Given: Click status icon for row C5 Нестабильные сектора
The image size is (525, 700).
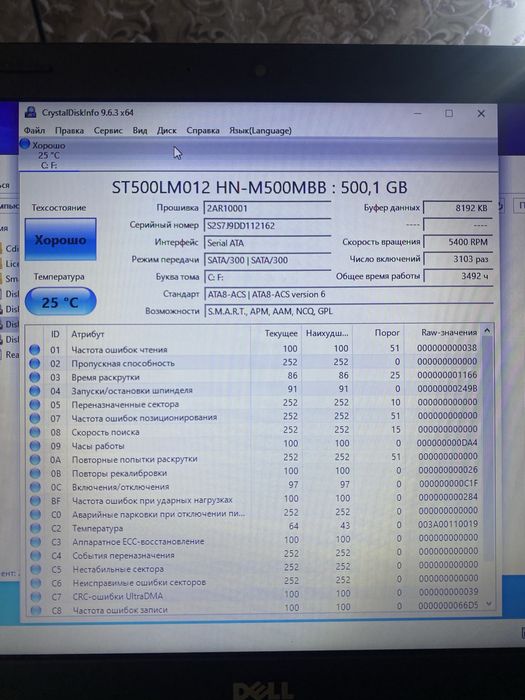Looking at the screenshot, I should [x=36, y=570].
